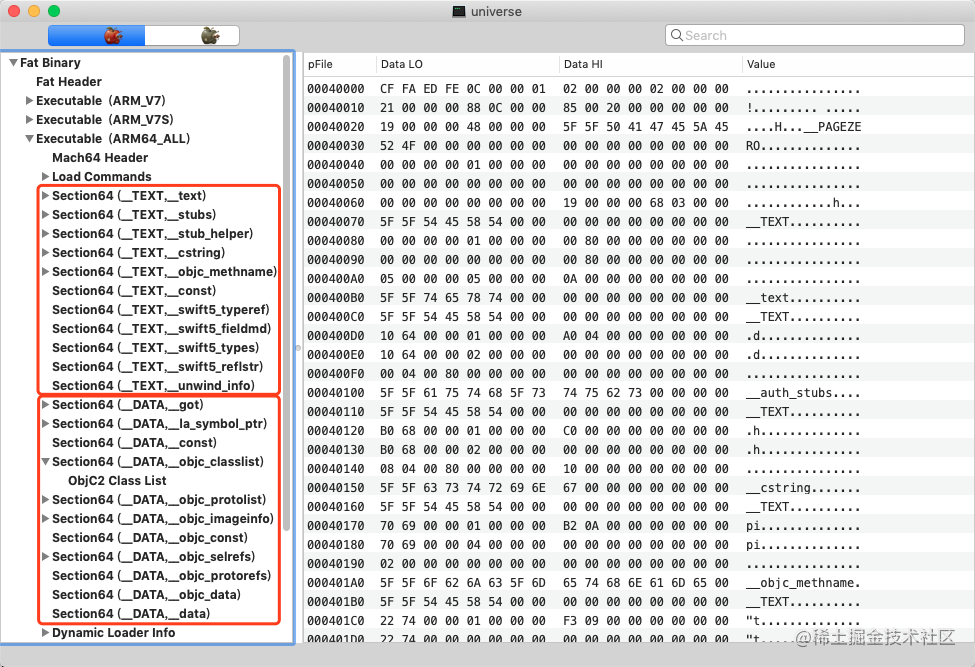
Task: Select Section64 (__TEXT,__swift5_reflstr) row
Action: pos(157,367)
